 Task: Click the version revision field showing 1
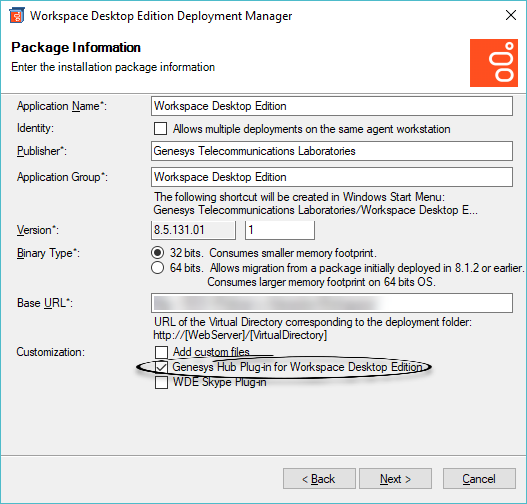(280, 230)
